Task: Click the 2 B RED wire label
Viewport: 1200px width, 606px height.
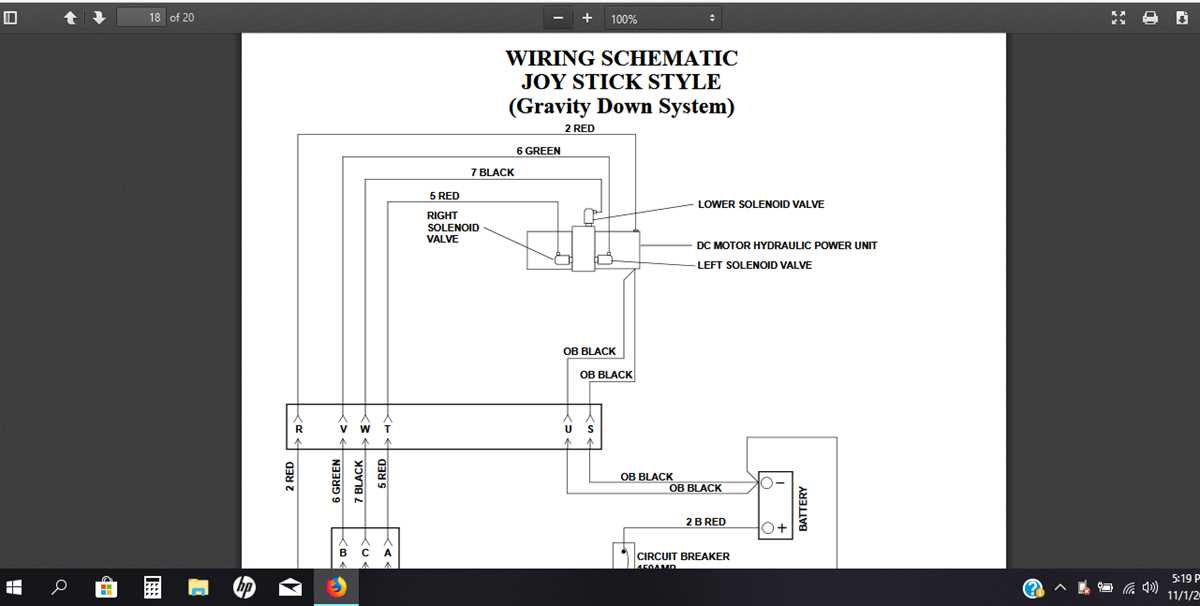Action: [706, 522]
